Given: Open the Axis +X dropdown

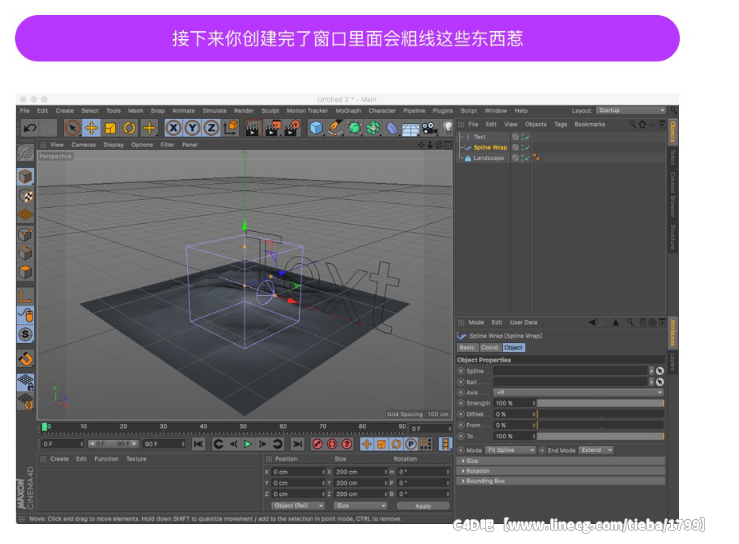Looking at the screenshot, I should coord(579,392).
